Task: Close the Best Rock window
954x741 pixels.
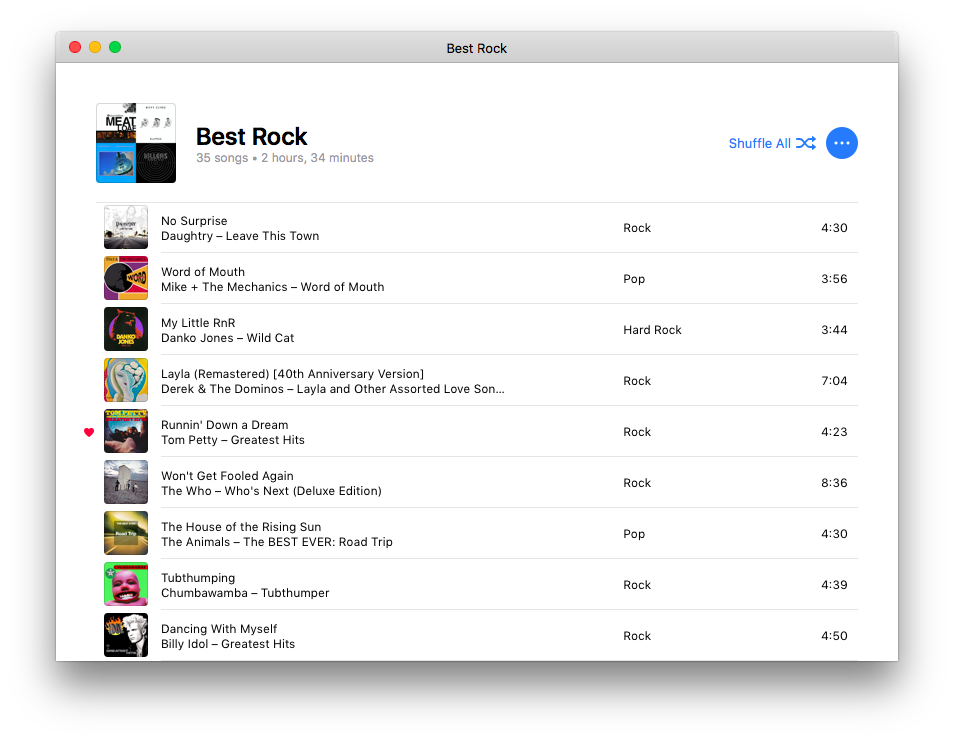Action: [x=75, y=47]
